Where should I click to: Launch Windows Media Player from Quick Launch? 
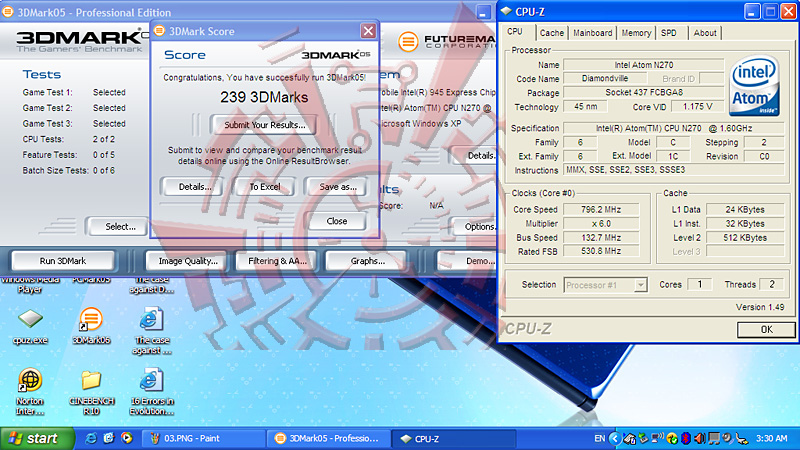[127, 438]
